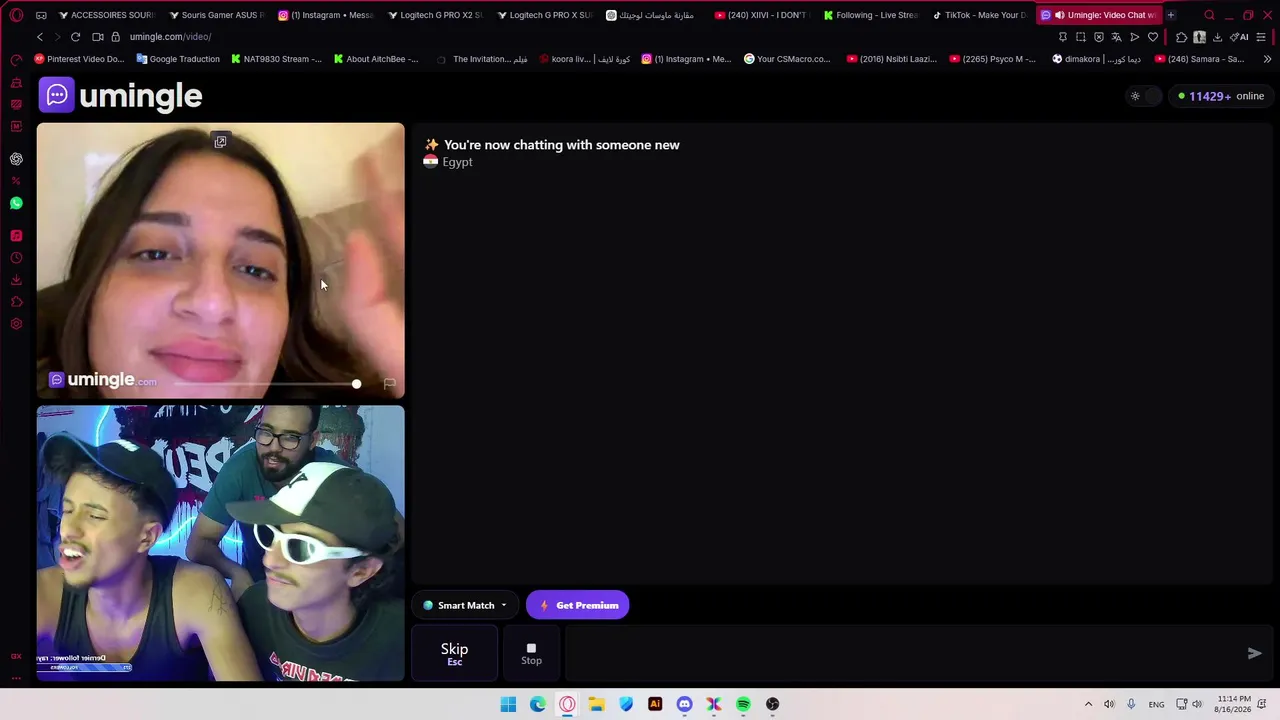The height and width of the screenshot is (720, 1280).
Task: Switch to the Souris Gamer ASUS tab
Action: [x=215, y=15]
